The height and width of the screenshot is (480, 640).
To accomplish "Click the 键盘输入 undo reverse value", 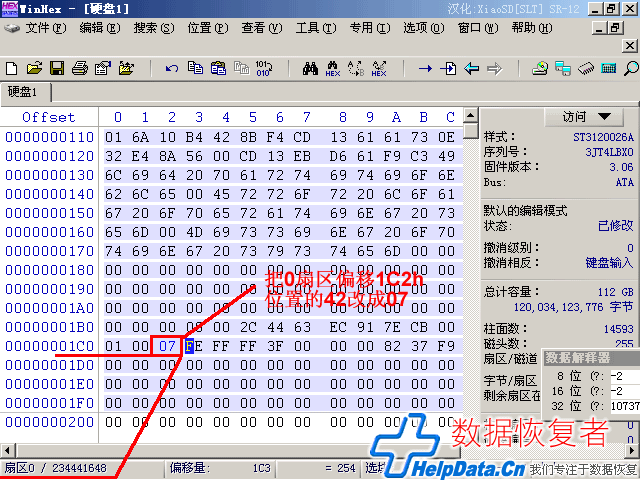I will coord(609,262).
